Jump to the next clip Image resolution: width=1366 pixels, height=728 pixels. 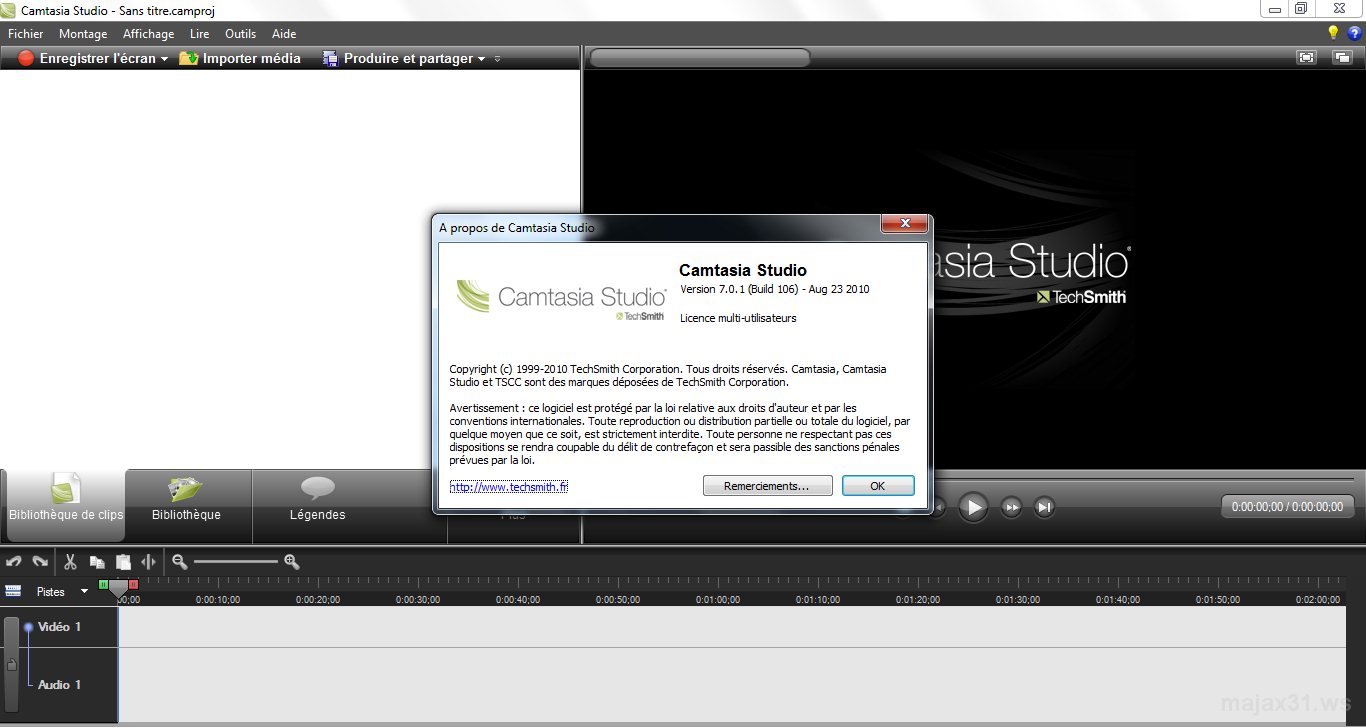[x=1044, y=507]
